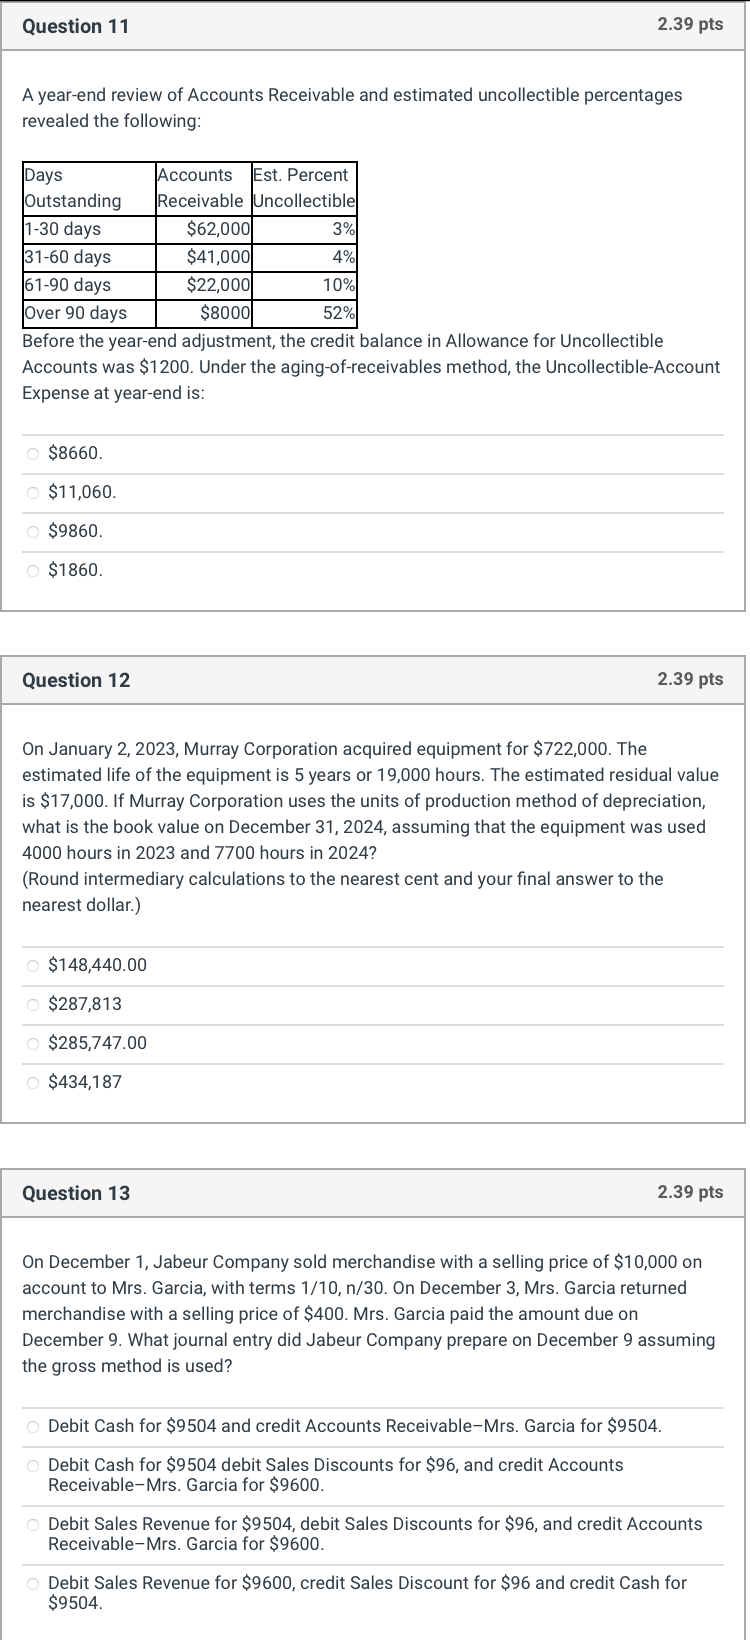Choose the $11,060 answer for Question 11

[x=33, y=492]
